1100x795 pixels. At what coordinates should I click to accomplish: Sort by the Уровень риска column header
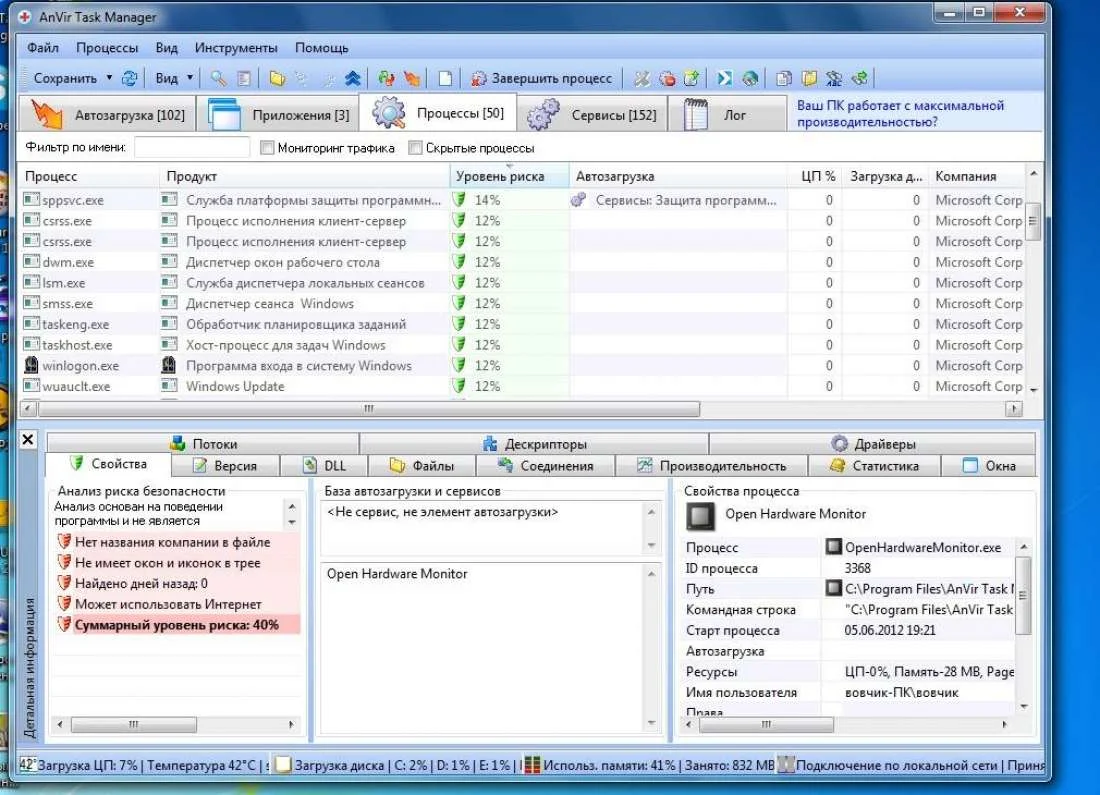pyautogui.click(x=500, y=176)
